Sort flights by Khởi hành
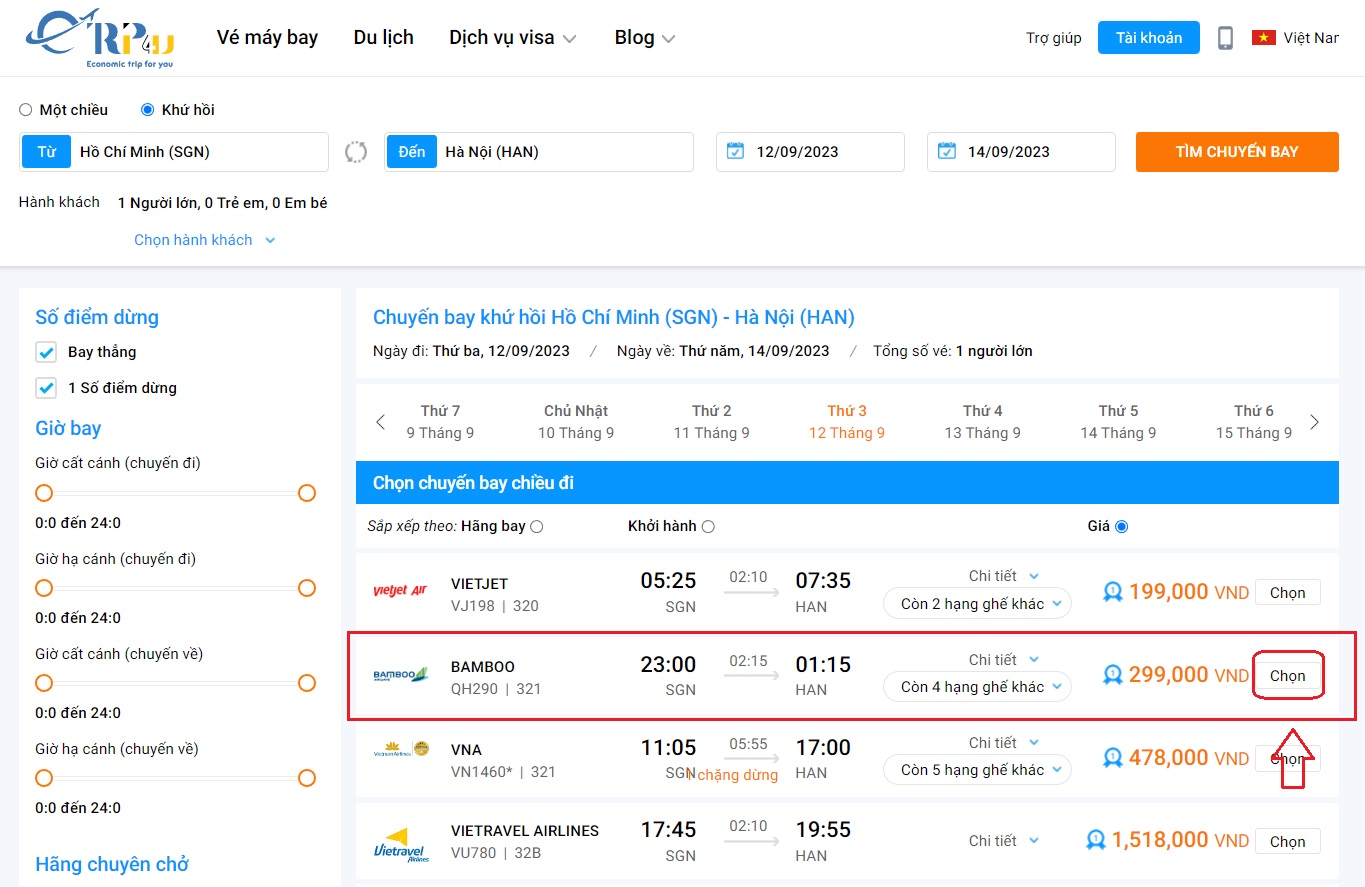 [708, 527]
